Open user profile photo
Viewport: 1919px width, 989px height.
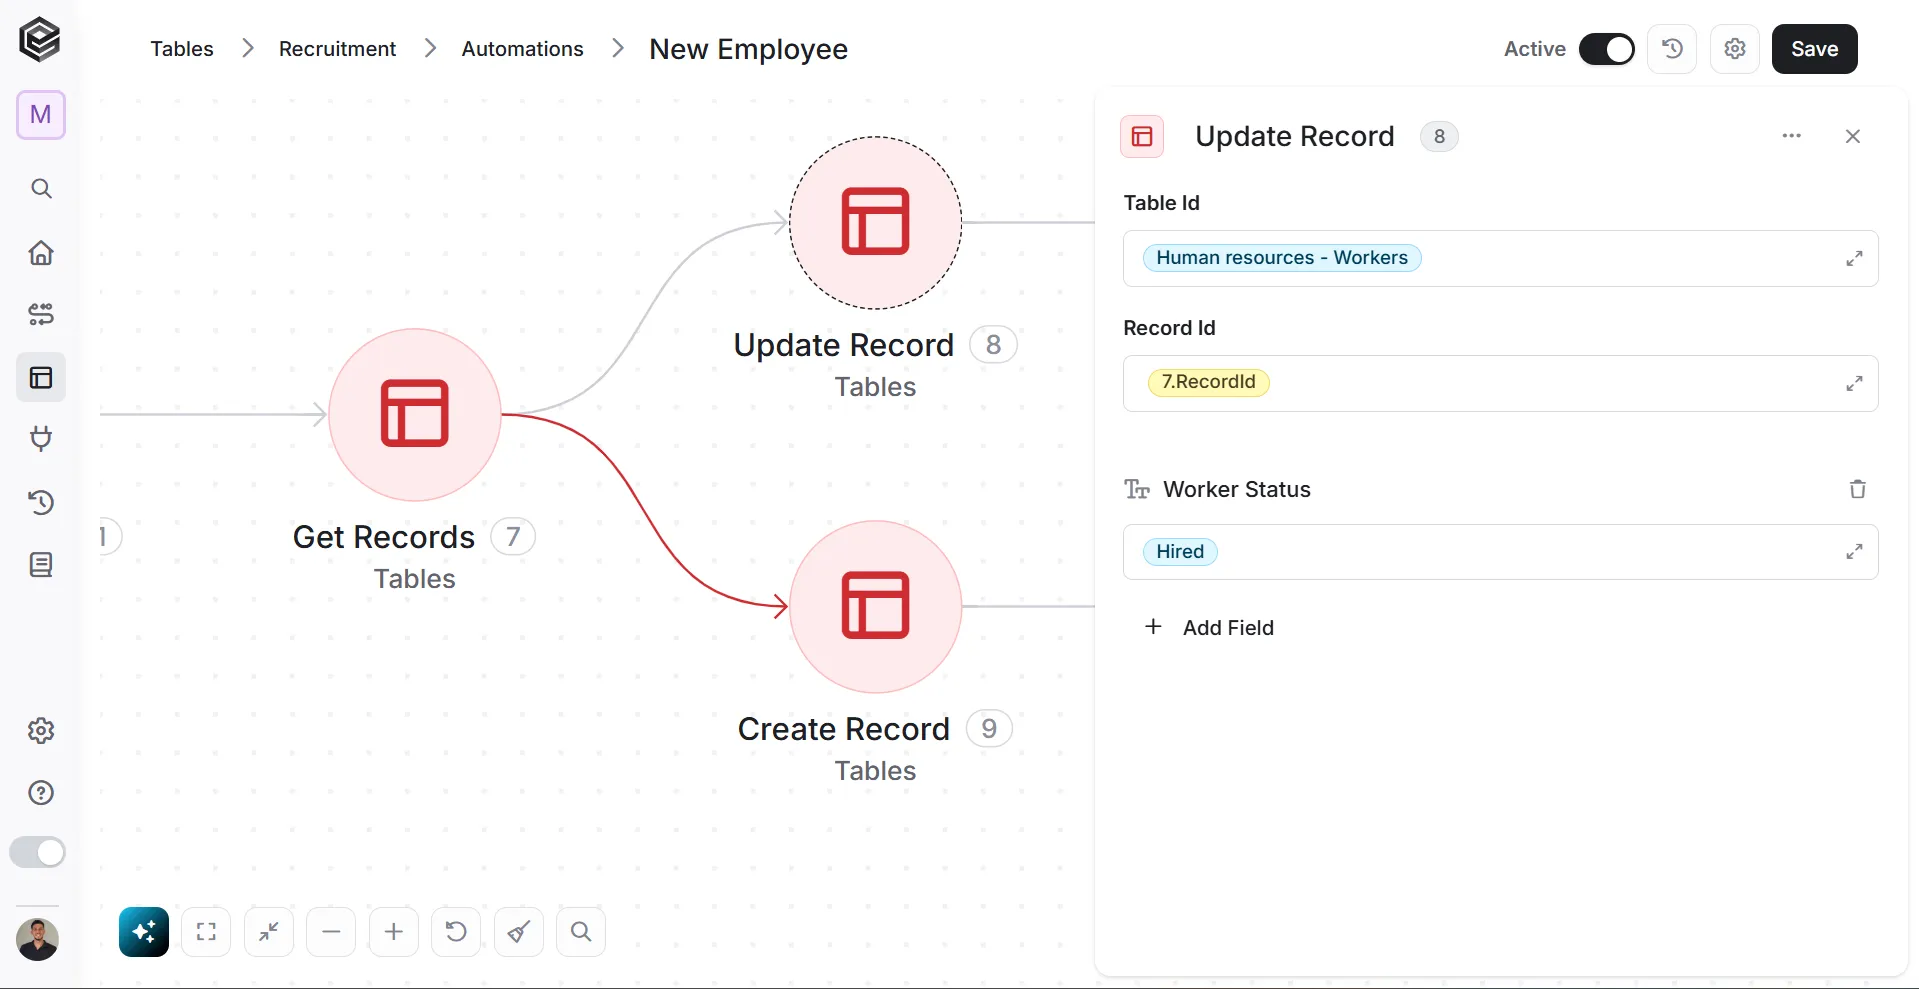[38, 939]
